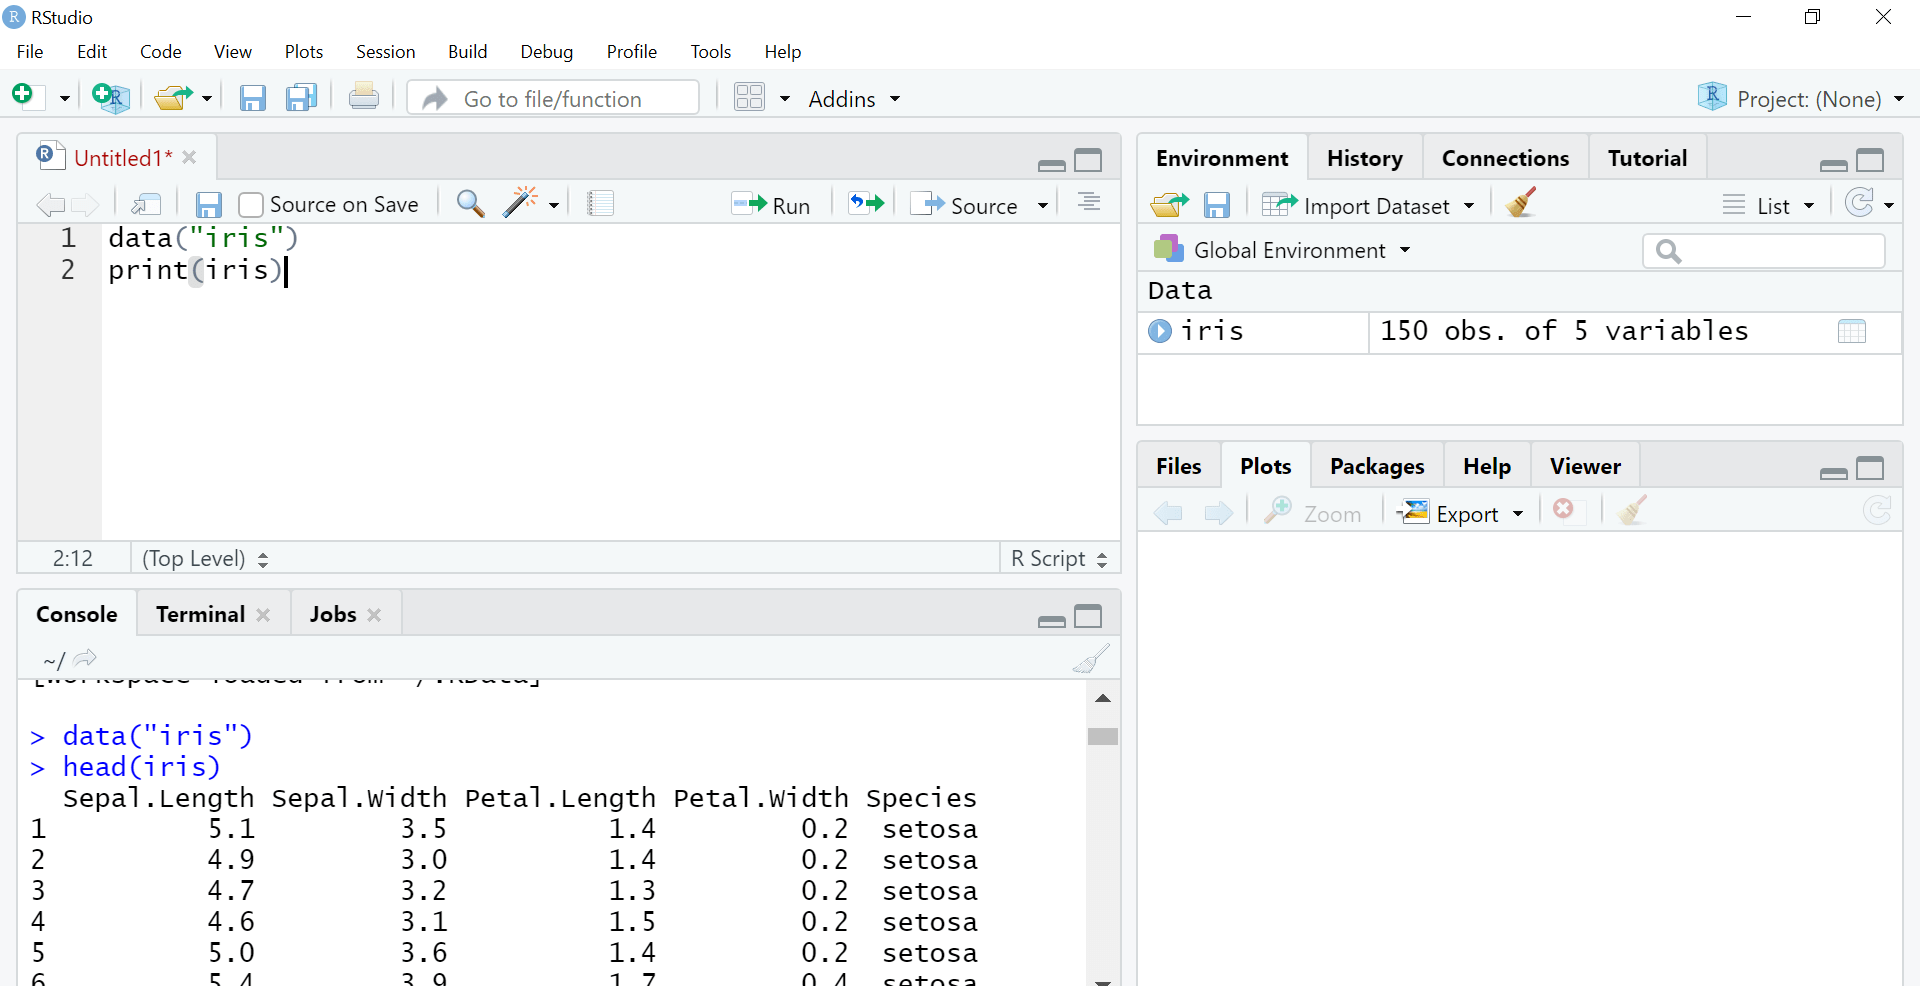Open find and replace with the magnifier icon

pyautogui.click(x=469, y=203)
